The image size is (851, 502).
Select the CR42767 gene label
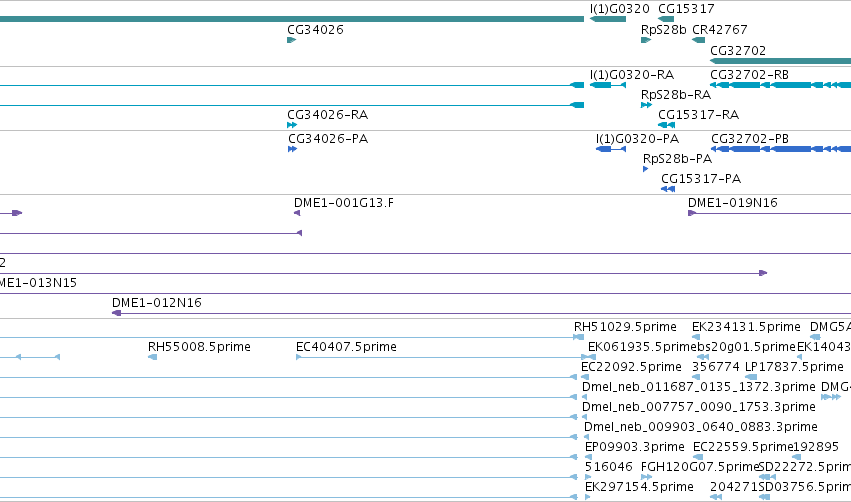click(720, 29)
